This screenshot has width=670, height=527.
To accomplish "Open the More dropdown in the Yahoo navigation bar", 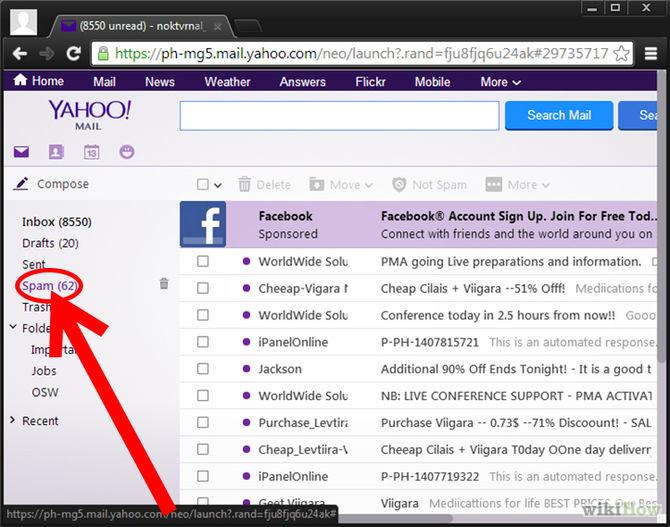I will tap(500, 82).
